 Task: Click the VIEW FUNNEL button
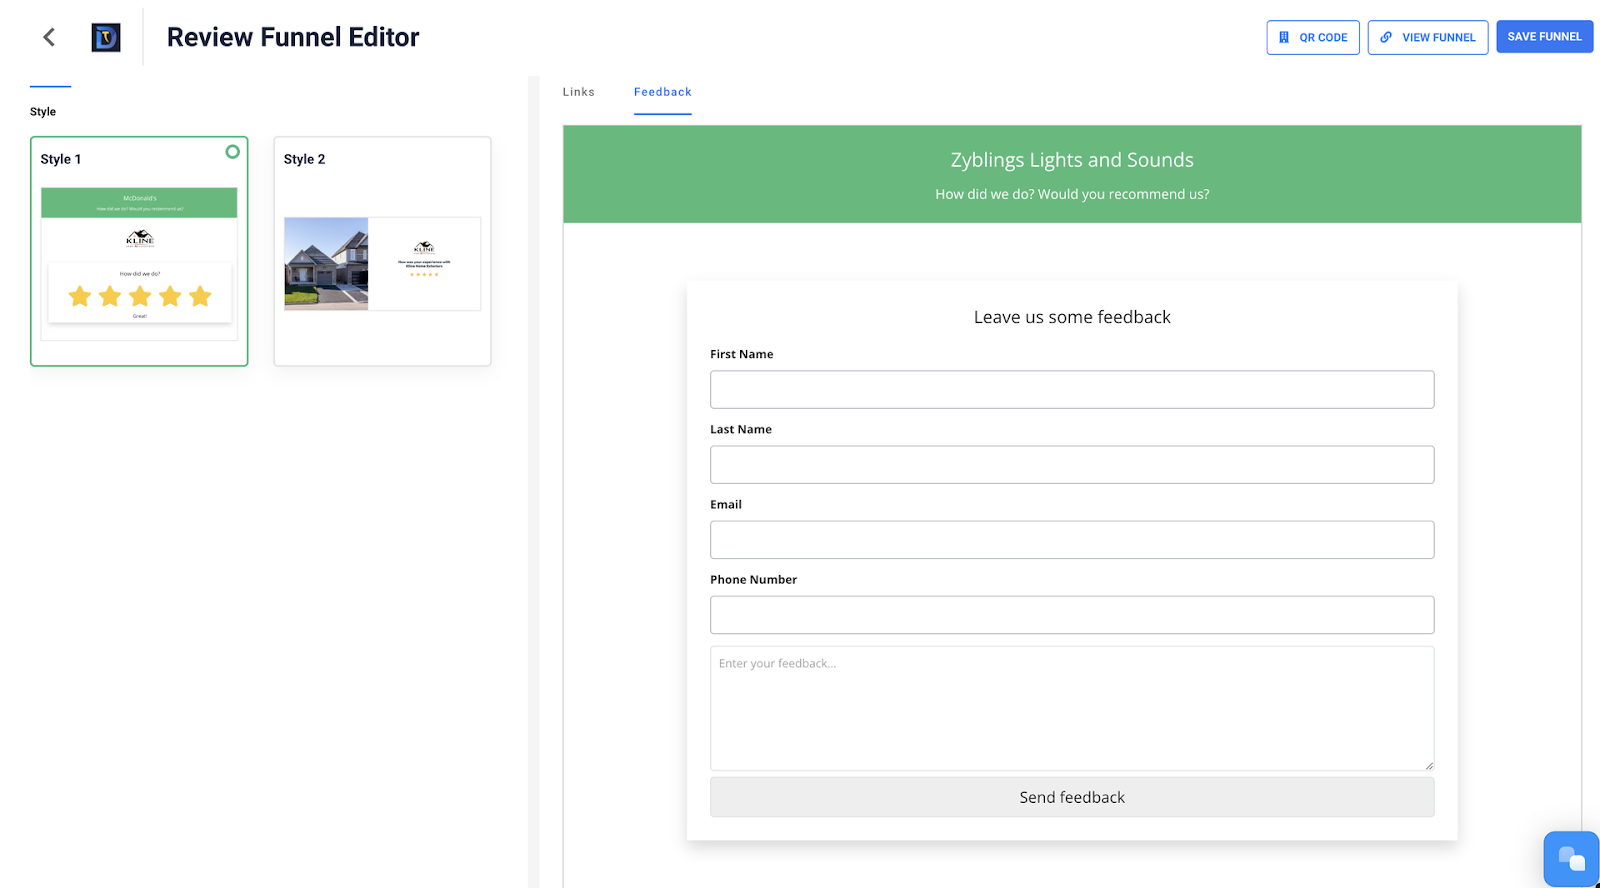point(1428,37)
